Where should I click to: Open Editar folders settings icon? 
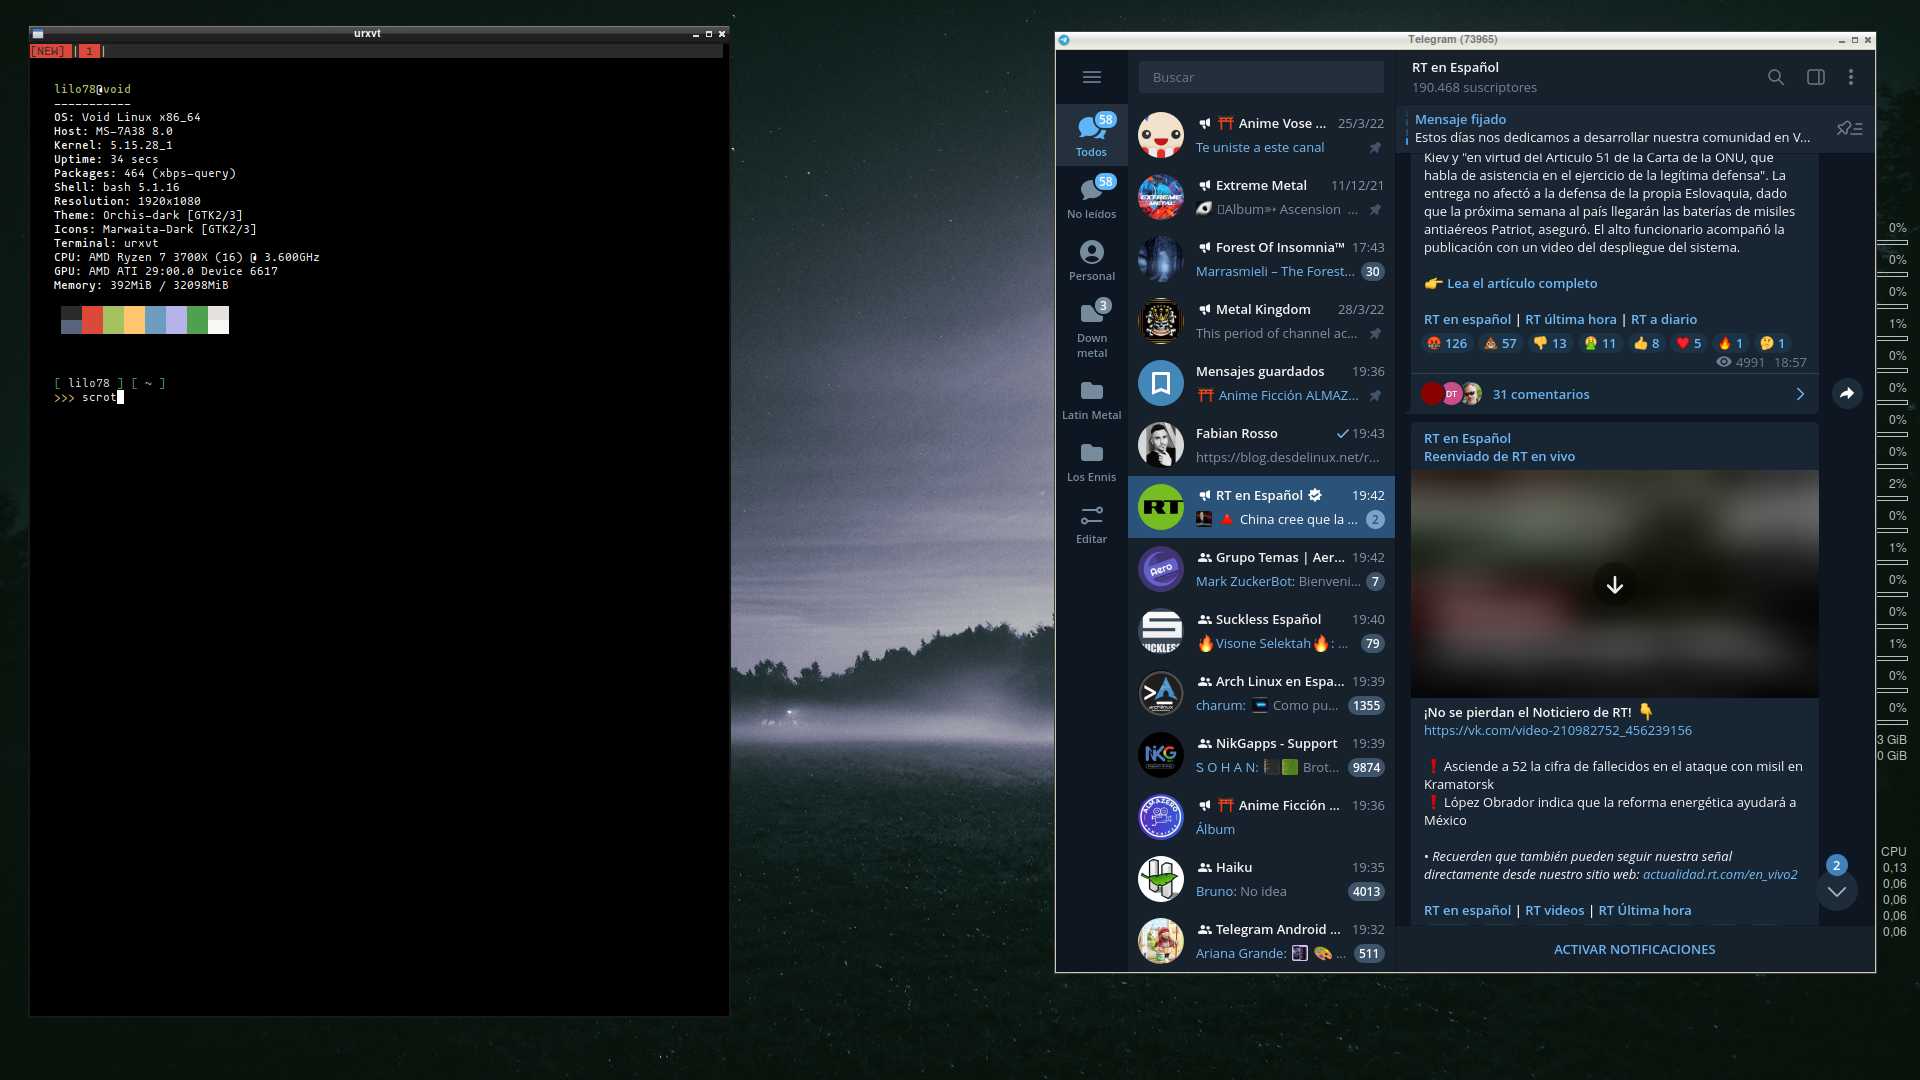click(1091, 523)
